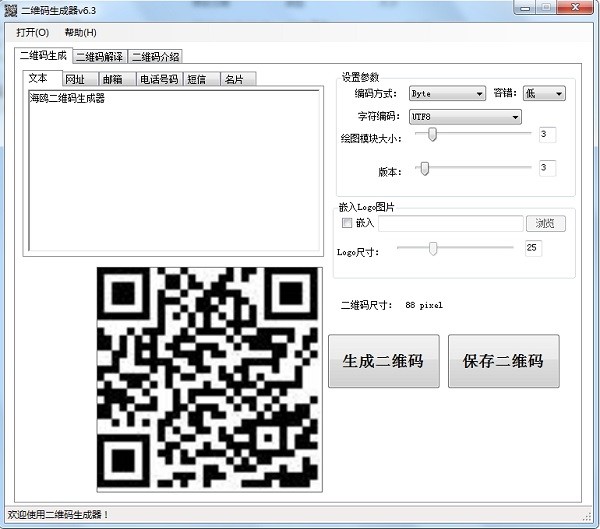Viewport: 600px width, 529px height.
Task: Click the 保存二维码 button
Action: coord(503,361)
